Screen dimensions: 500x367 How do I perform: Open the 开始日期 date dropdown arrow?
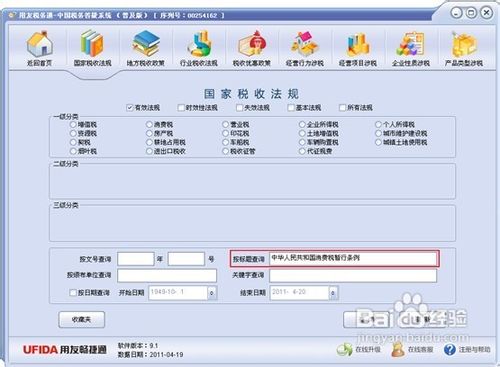(x=212, y=293)
